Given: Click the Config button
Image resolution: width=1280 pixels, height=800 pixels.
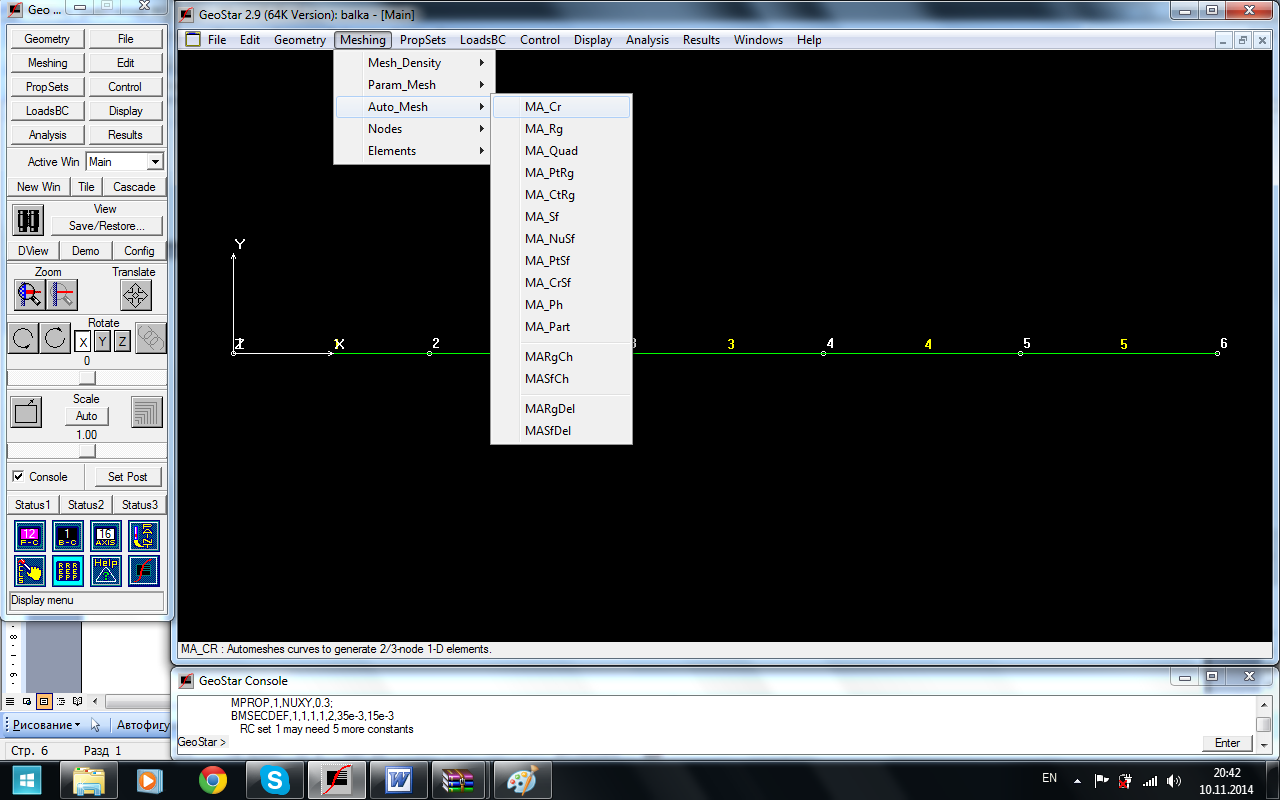Looking at the screenshot, I should coord(139,251).
